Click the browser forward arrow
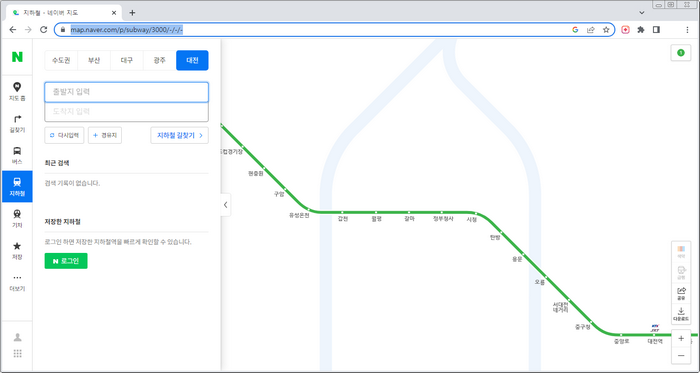Image resolution: width=700 pixels, height=373 pixels. (28, 29)
